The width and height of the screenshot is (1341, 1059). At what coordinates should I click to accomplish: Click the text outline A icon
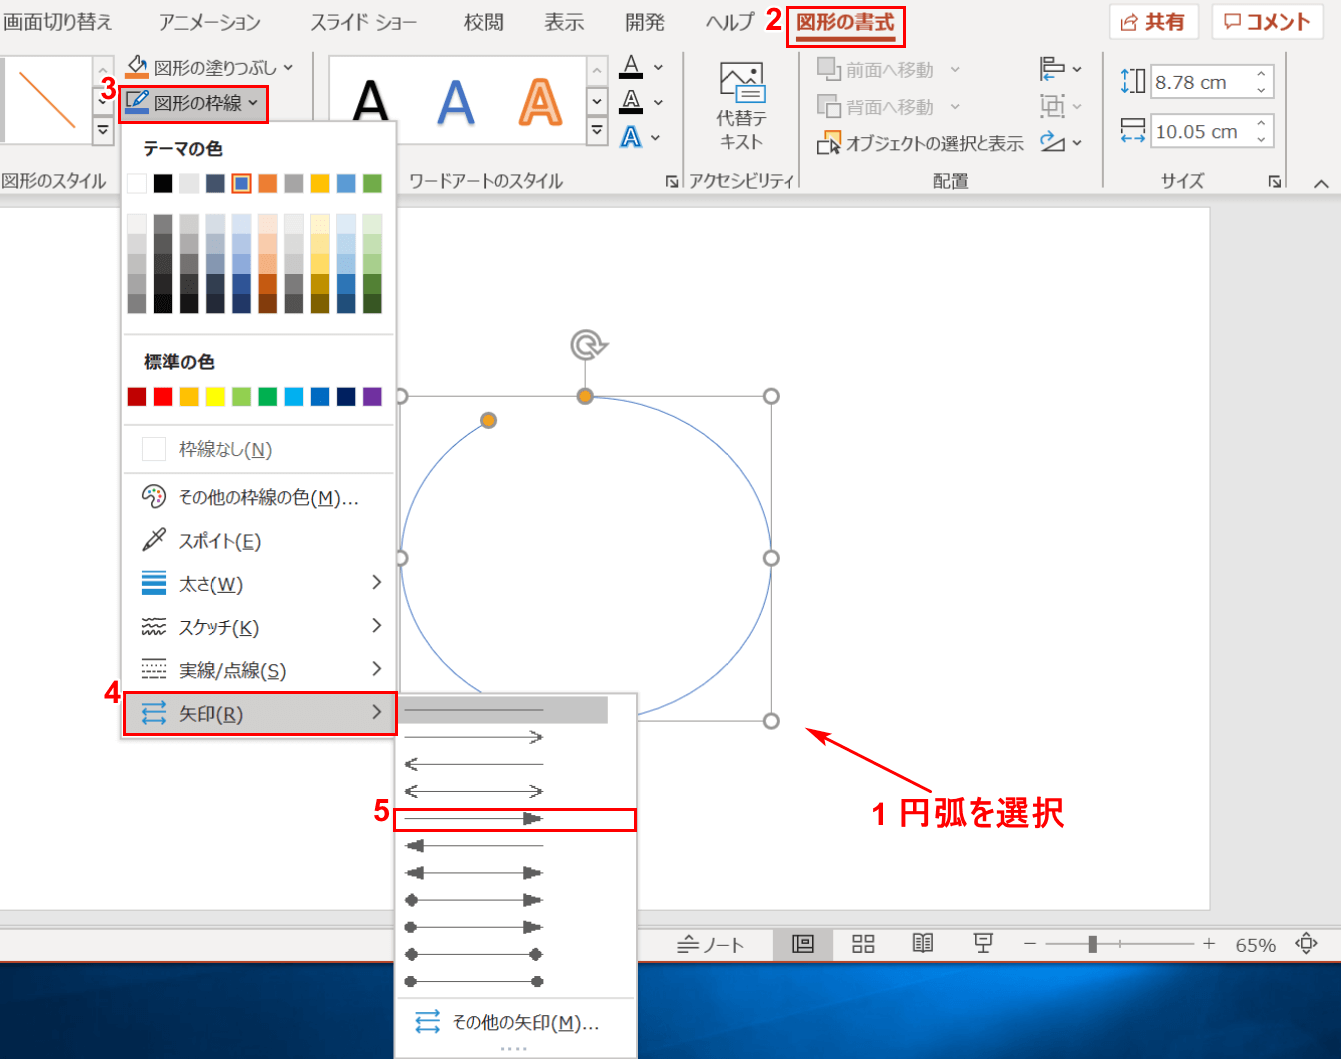(631, 101)
